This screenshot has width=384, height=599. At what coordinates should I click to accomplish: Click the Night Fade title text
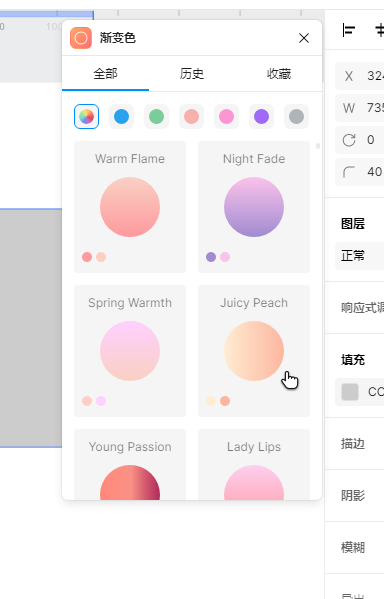(254, 159)
